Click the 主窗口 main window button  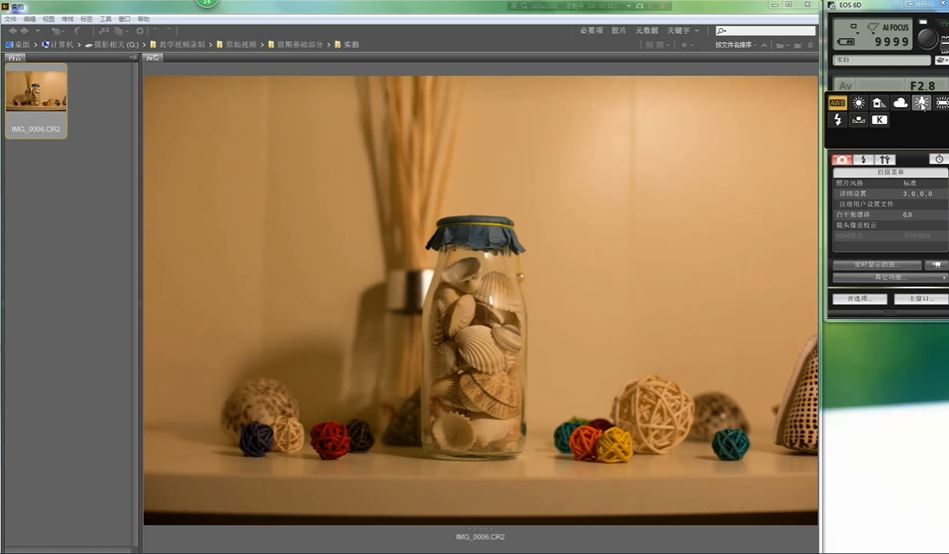coord(921,299)
